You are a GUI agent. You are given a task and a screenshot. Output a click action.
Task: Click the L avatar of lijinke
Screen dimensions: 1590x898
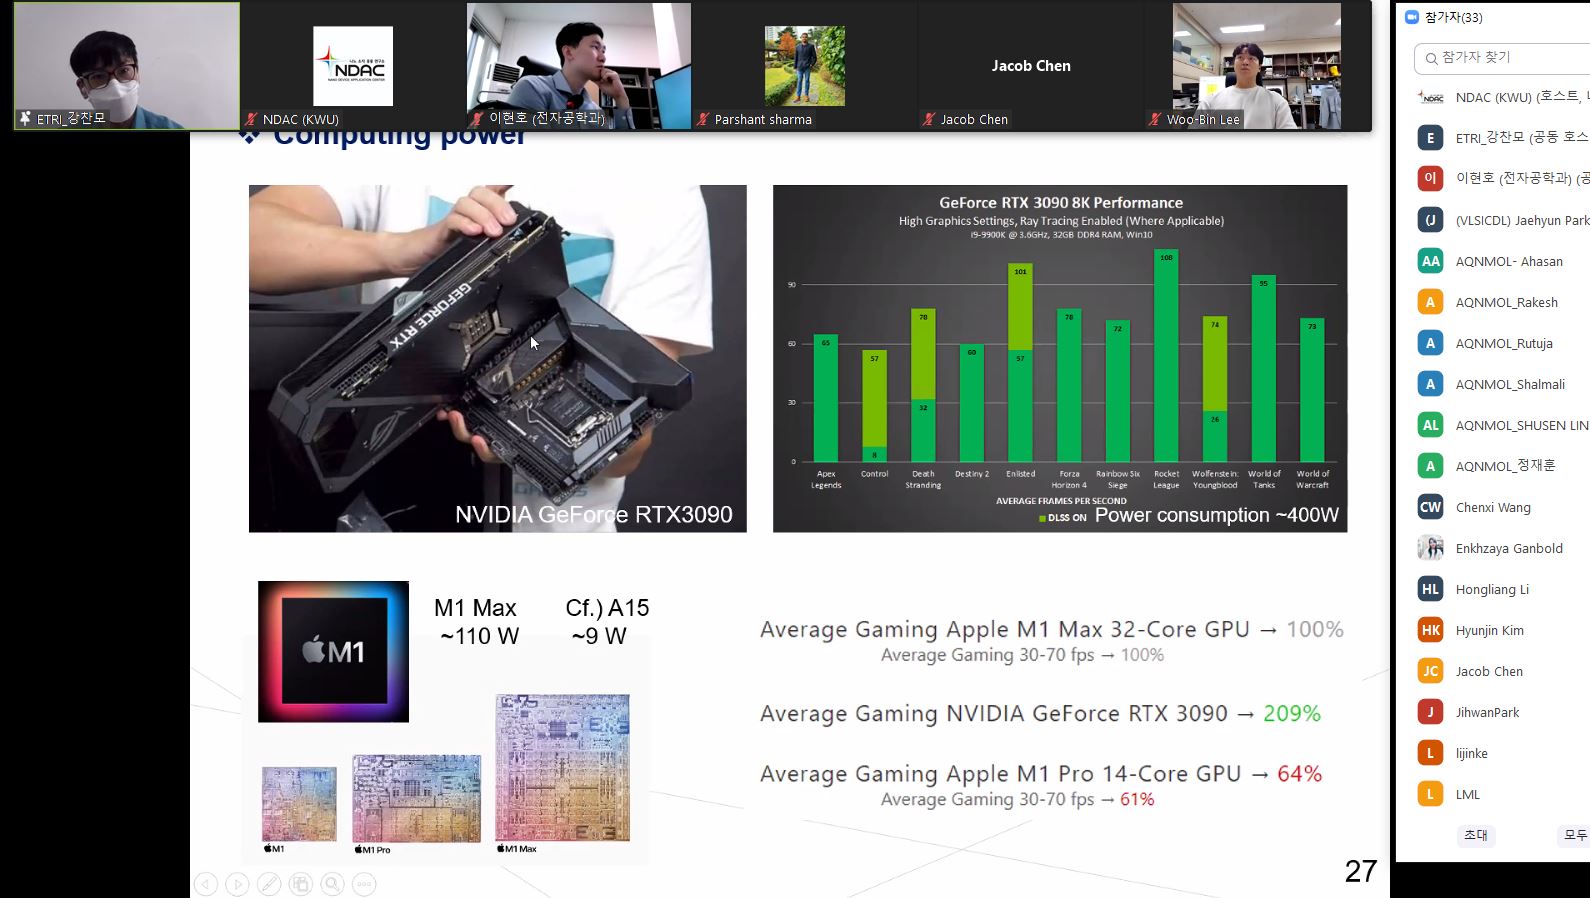coord(1431,753)
